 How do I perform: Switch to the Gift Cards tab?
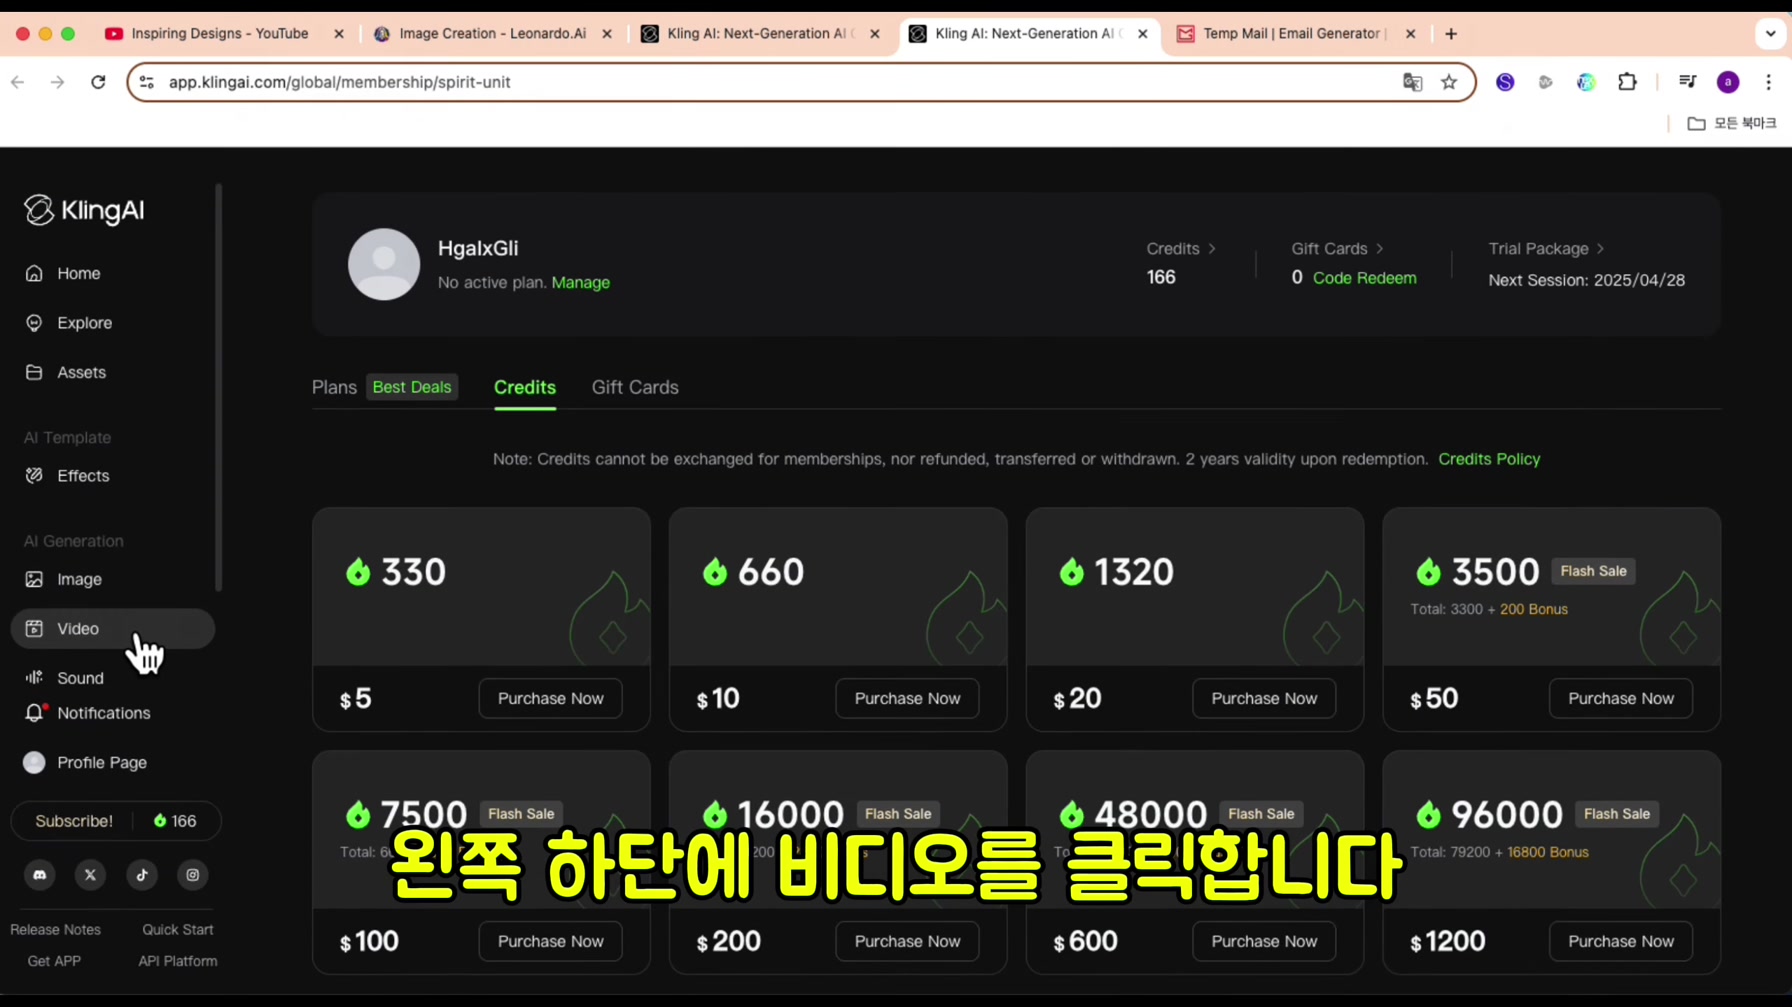tap(635, 387)
